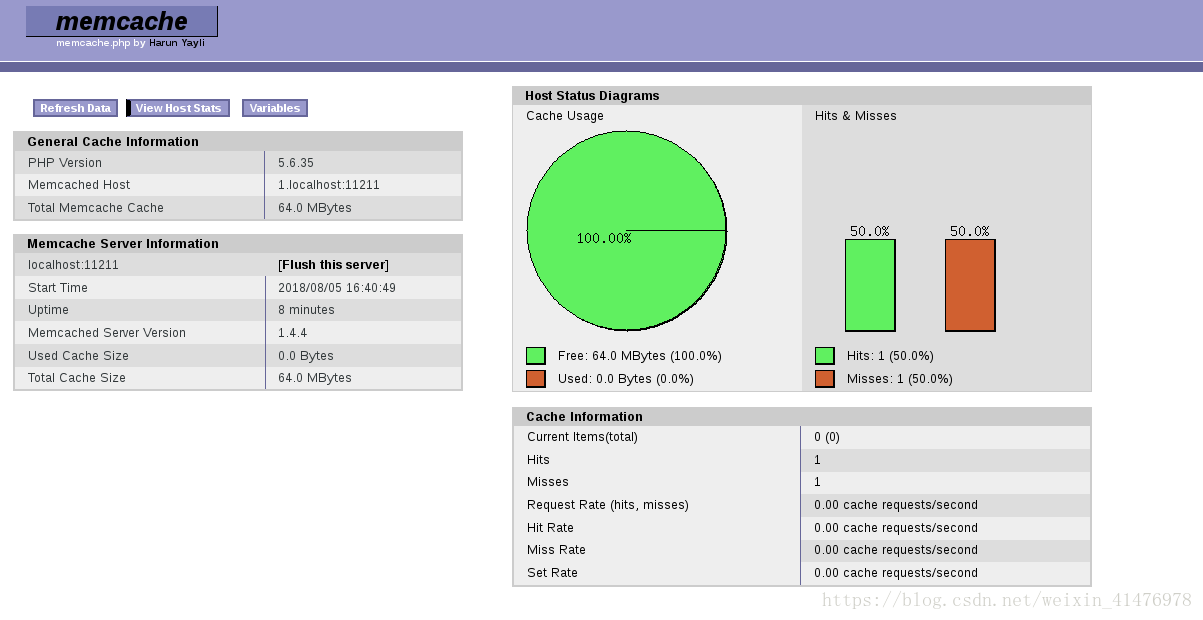1203x620 pixels.
Task: Select Start Time value 2018/08/05 16:40:49
Action: 337,288
